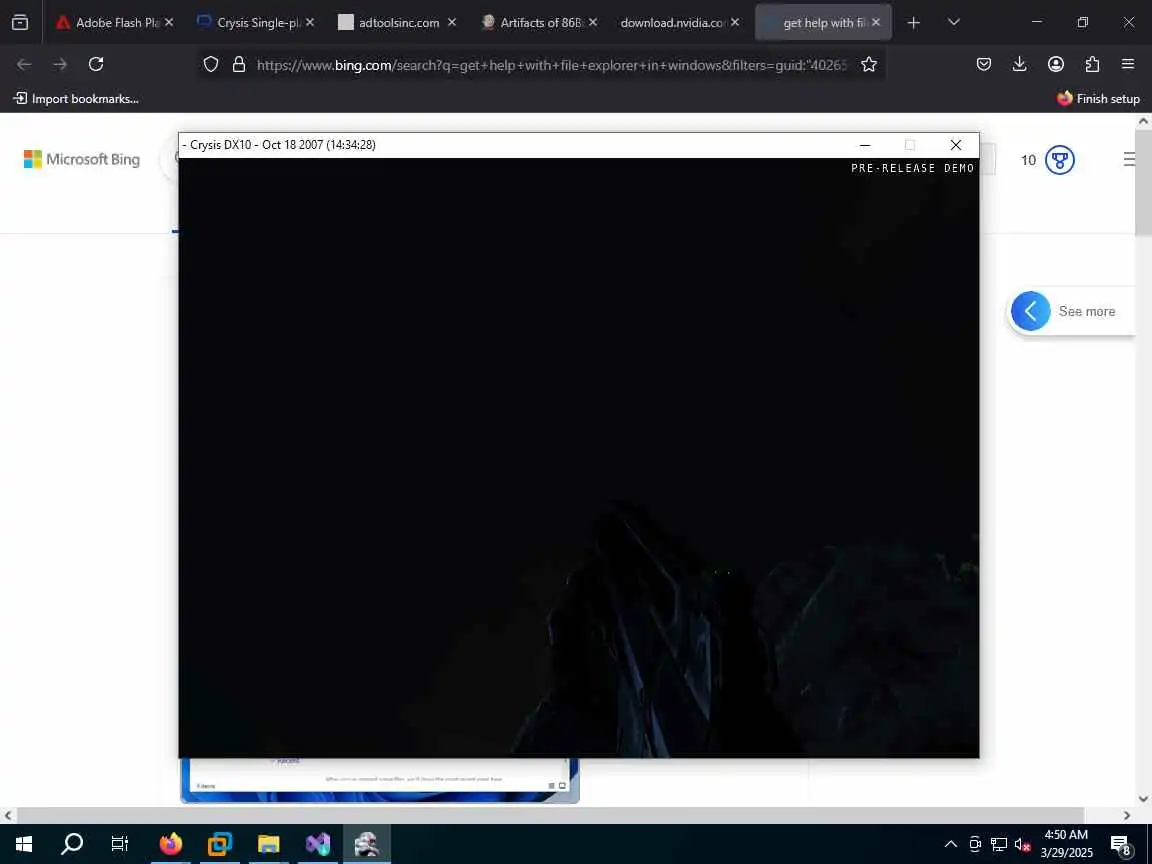This screenshot has width=1152, height=864.
Task: Show hidden system tray icons
Action: click(951, 844)
